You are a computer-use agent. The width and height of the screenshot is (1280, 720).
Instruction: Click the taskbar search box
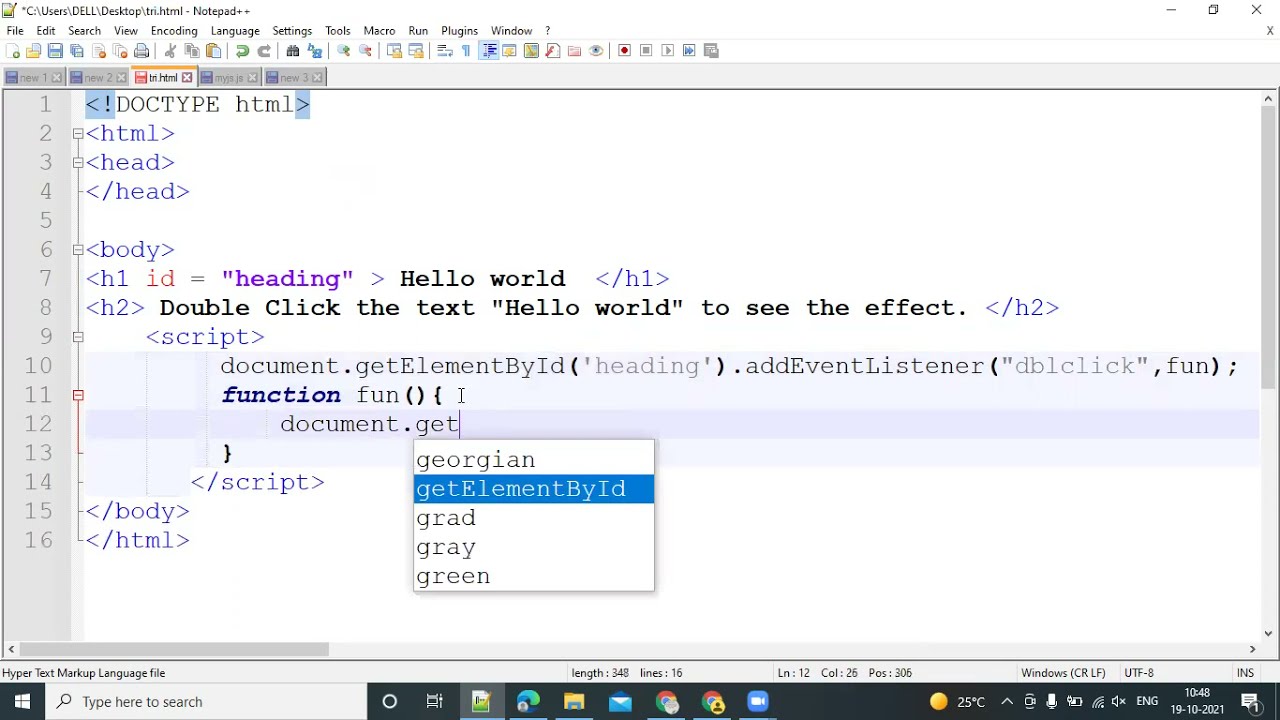(206, 702)
